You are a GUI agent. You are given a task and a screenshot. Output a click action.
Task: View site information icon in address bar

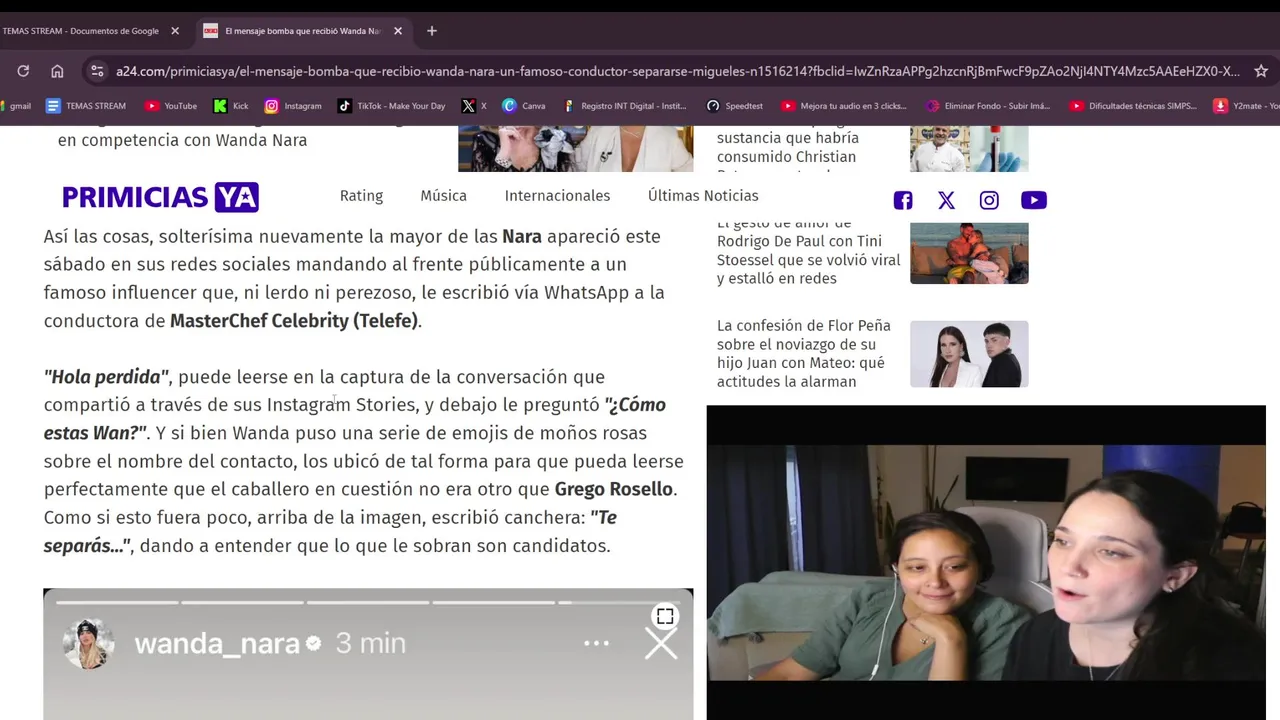[97, 71]
